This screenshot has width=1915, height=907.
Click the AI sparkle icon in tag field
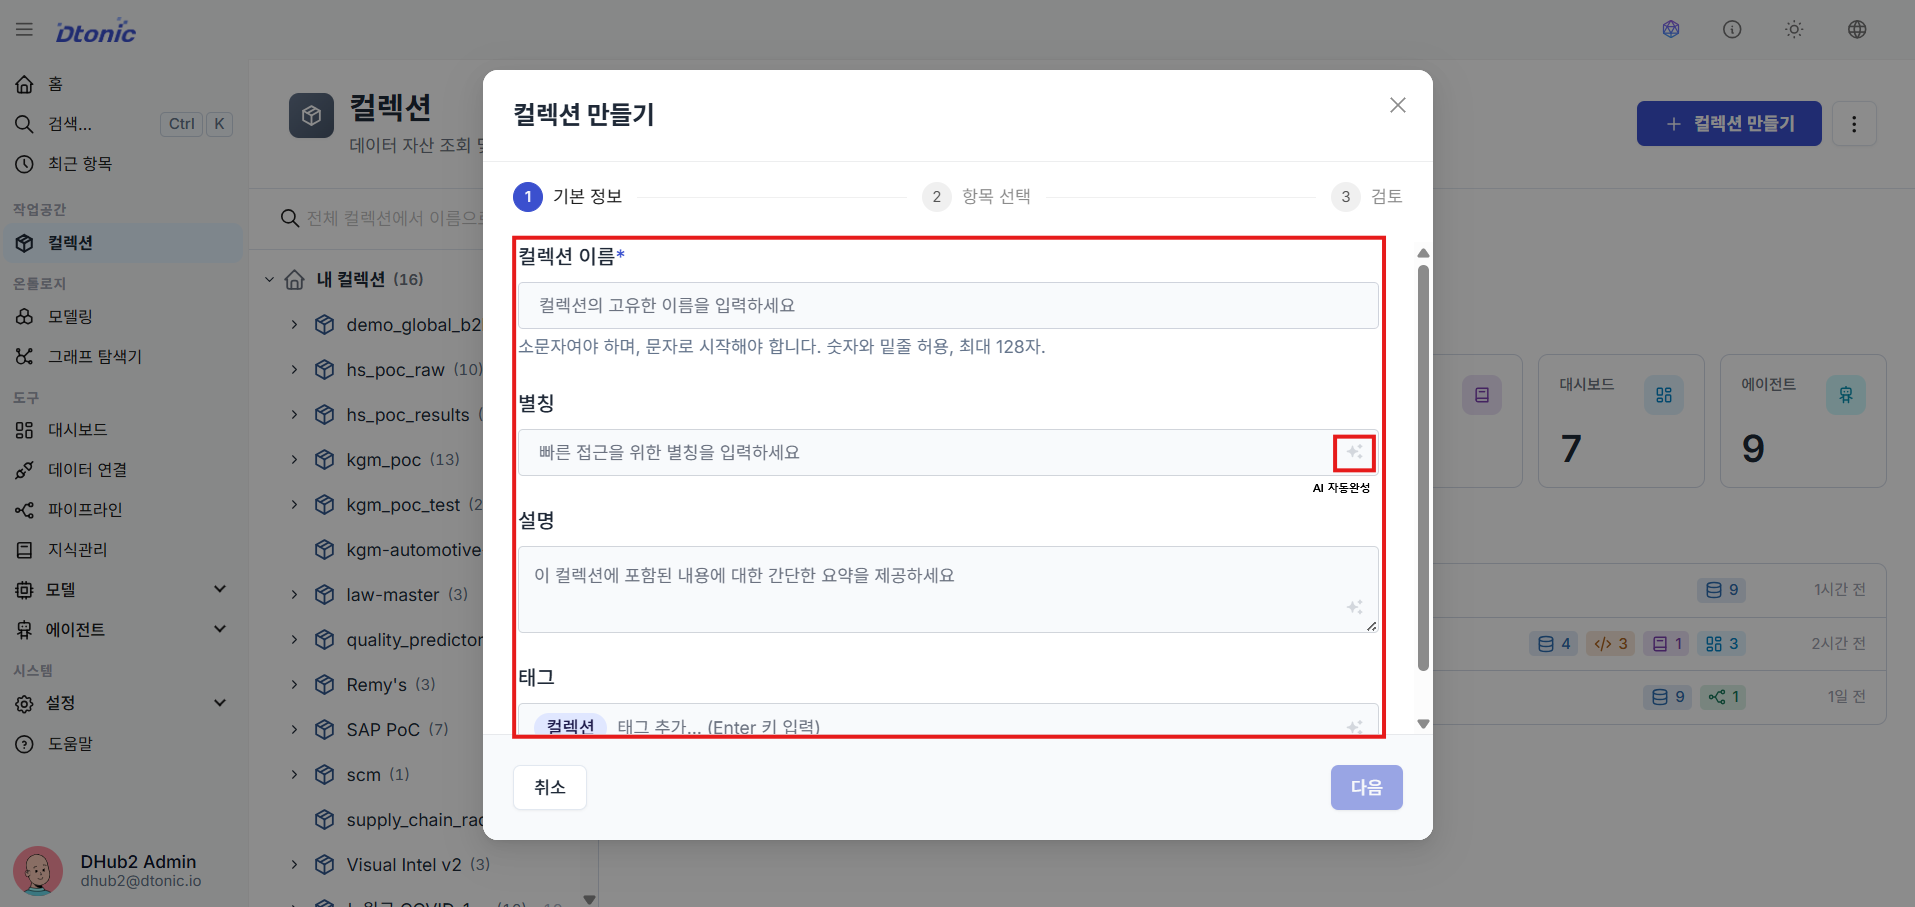tap(1354, 727)
